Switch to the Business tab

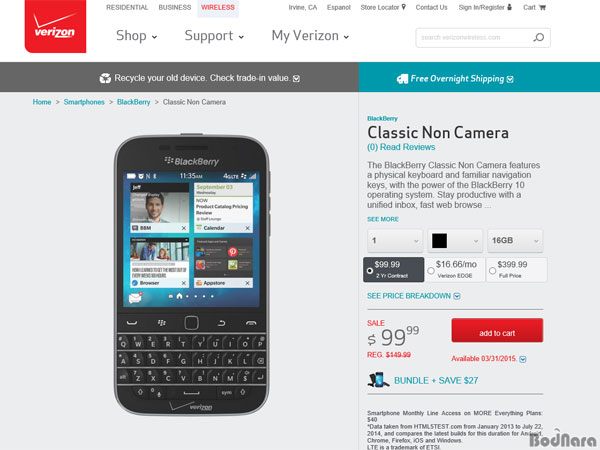175,7
